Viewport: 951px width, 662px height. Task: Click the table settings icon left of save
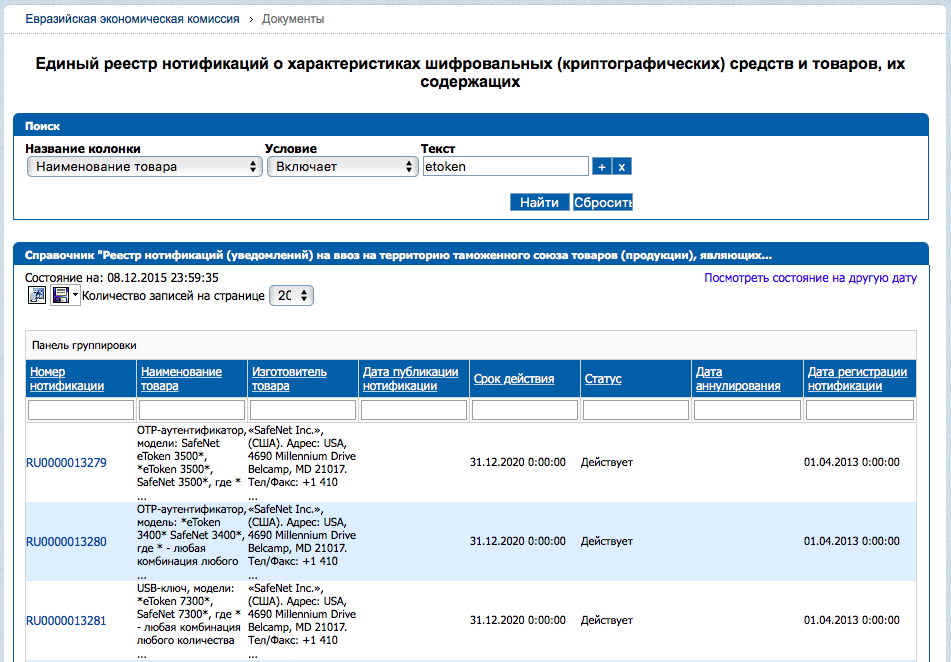[36, 295]
